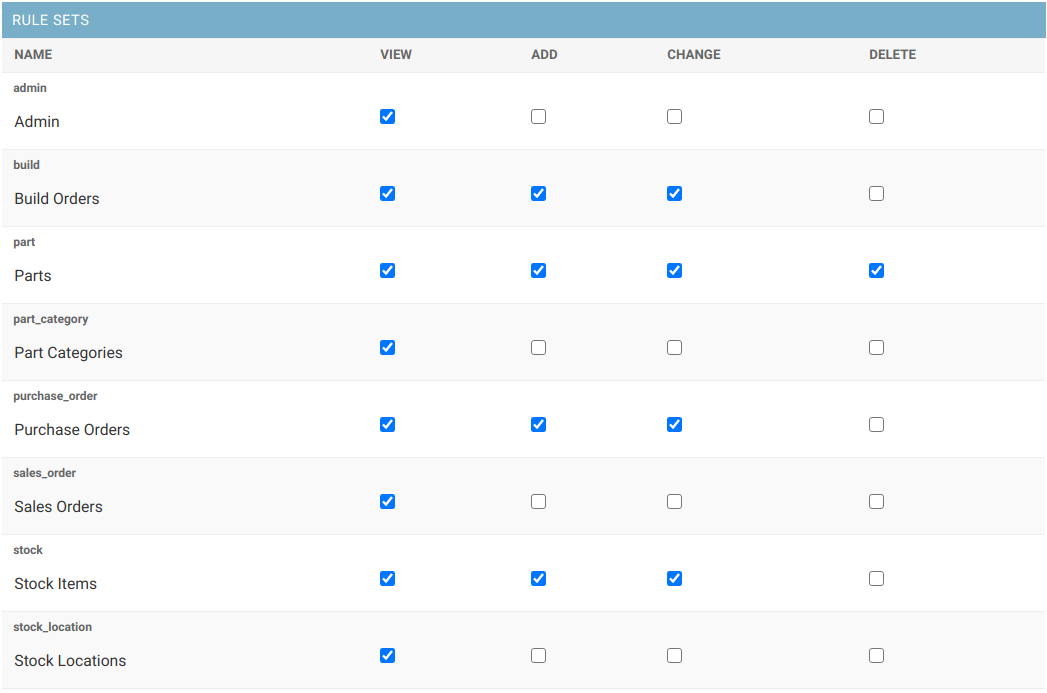
Task: Click the Change column header
Action: [x=694, y=55]
